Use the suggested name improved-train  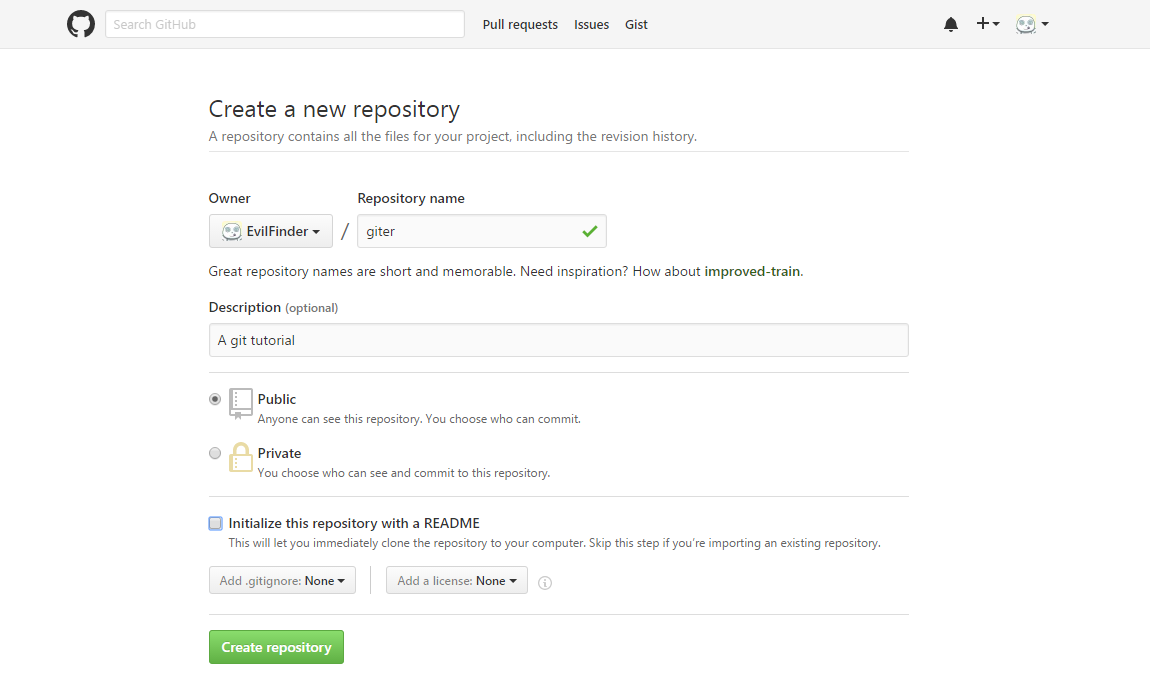(x=752, y=271)
